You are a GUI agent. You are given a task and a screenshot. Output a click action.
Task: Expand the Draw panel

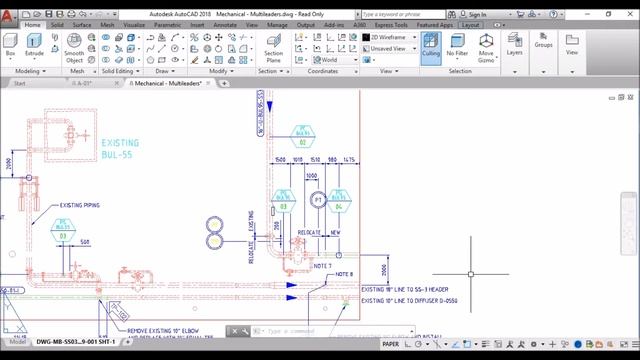tap(165, 71)
